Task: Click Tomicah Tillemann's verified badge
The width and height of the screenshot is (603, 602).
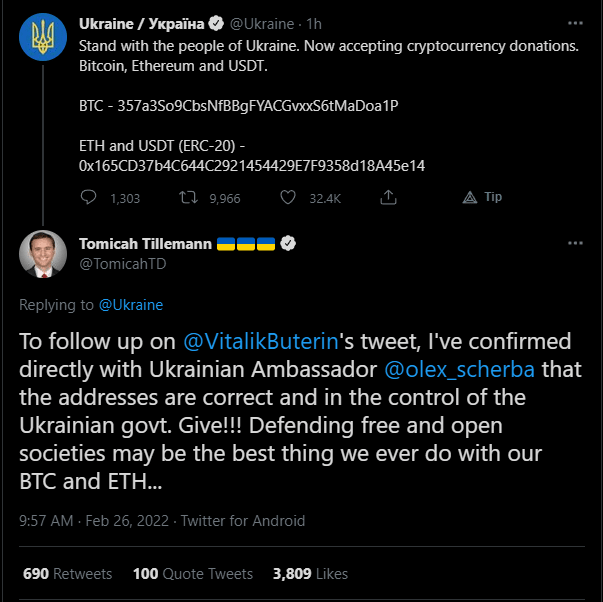Action: pyautogui.click(x=288, y=243)
